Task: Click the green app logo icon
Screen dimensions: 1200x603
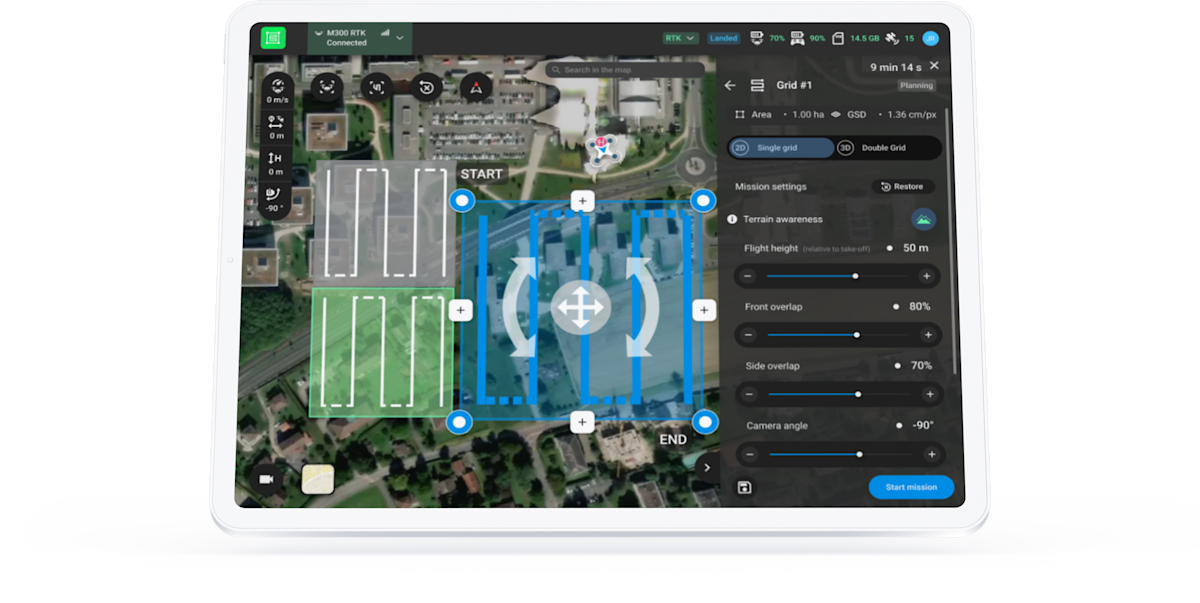Action: pyautogui.click(x=274, y=37)
